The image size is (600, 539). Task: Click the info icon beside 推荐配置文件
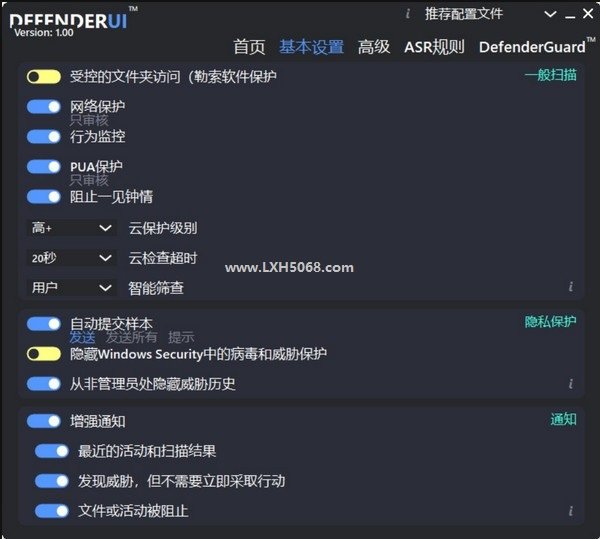(408, 14)
